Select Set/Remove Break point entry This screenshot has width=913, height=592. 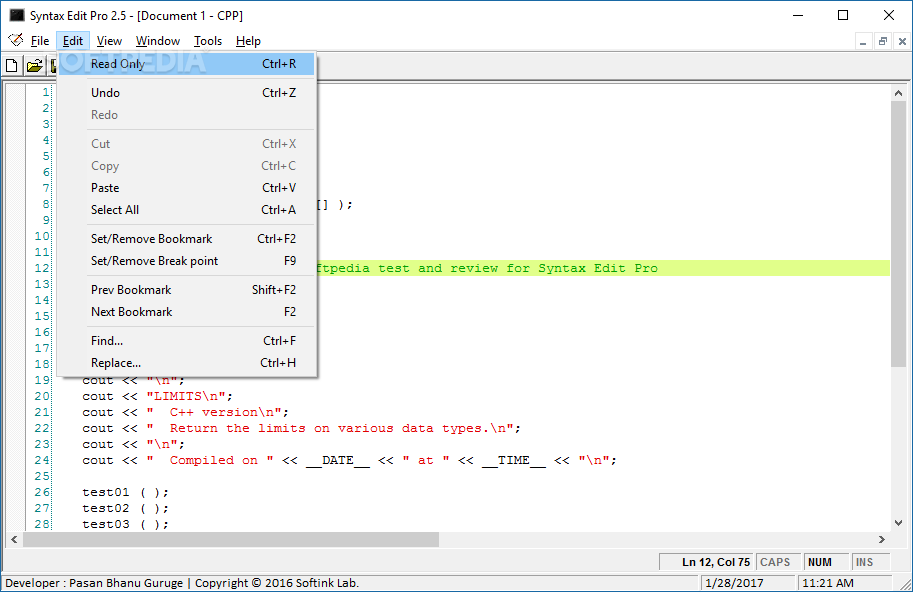click(186, 261)
